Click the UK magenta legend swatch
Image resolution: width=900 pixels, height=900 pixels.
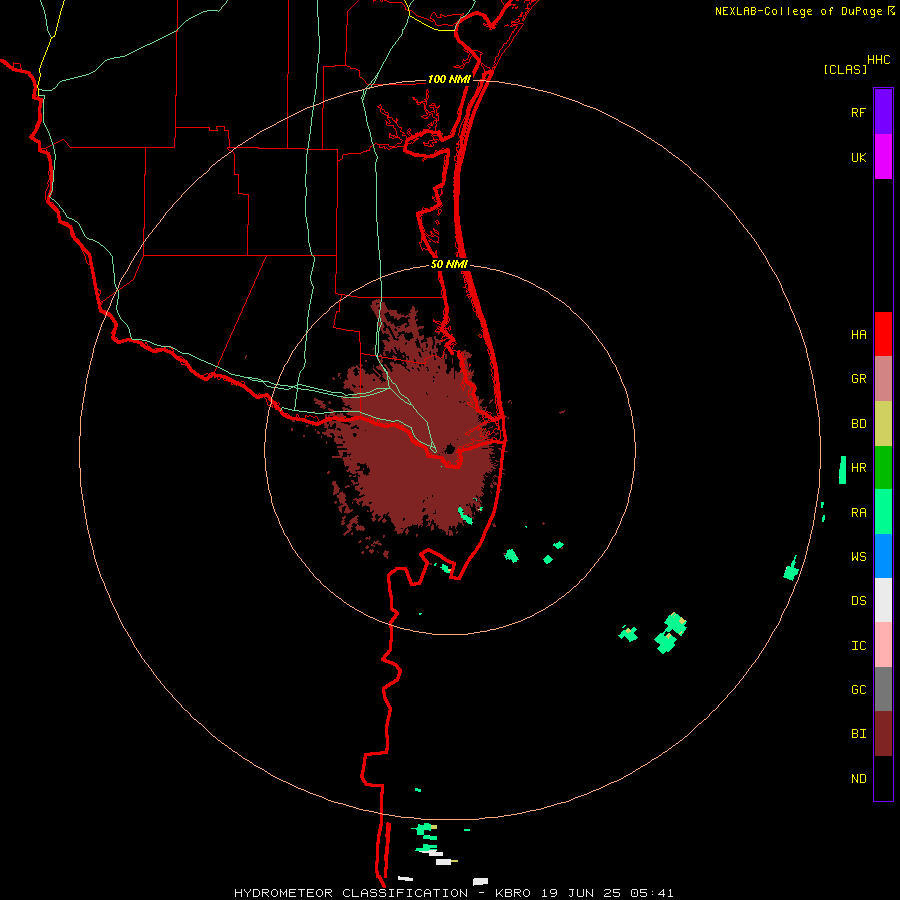pyautogui.click(x=883, y=157)
